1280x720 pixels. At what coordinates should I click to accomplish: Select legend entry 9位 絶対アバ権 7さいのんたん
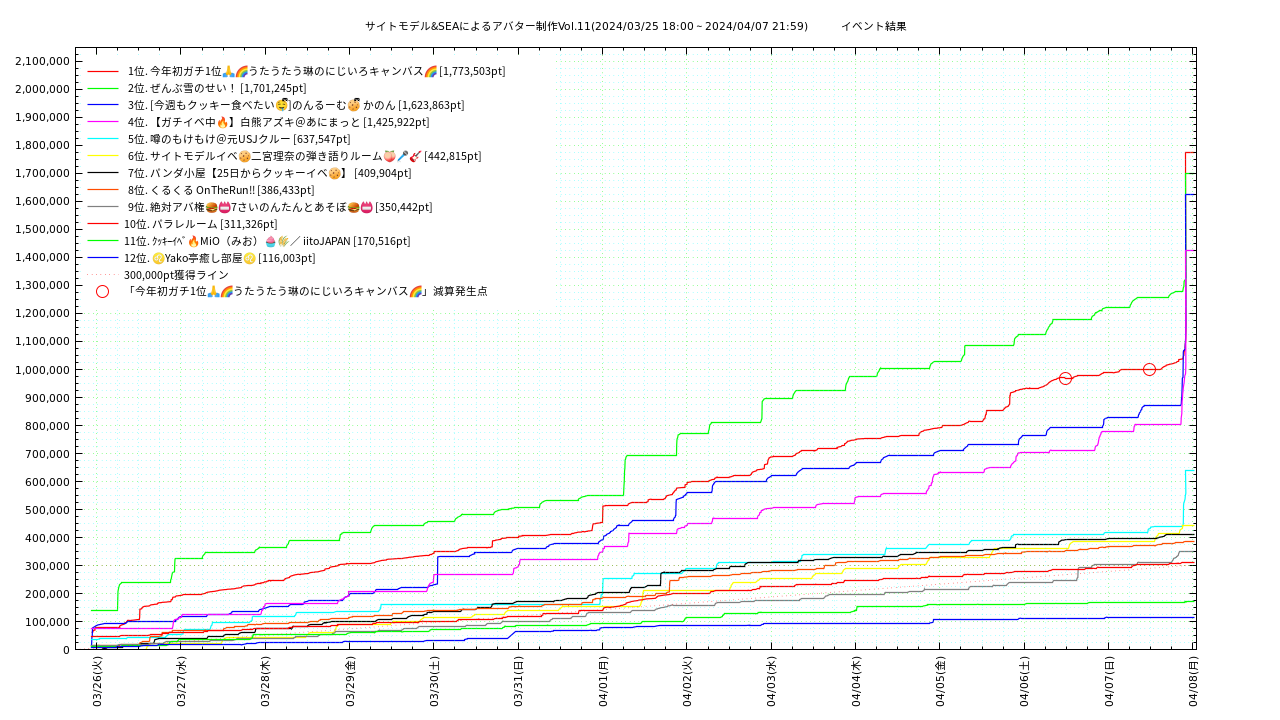280,207
